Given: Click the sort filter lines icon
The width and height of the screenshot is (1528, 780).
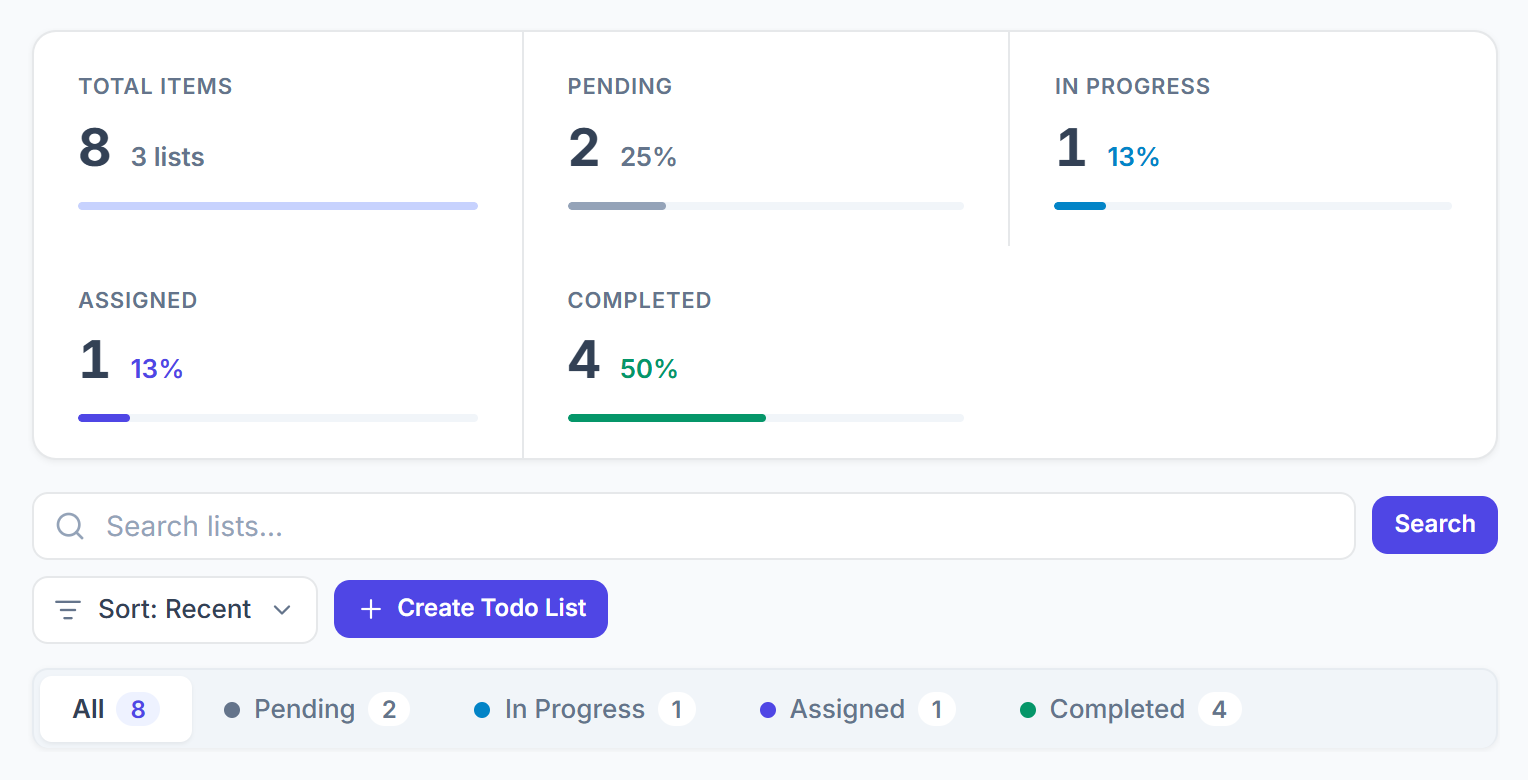Looking at the screenshot, I should tap(68, 609).
